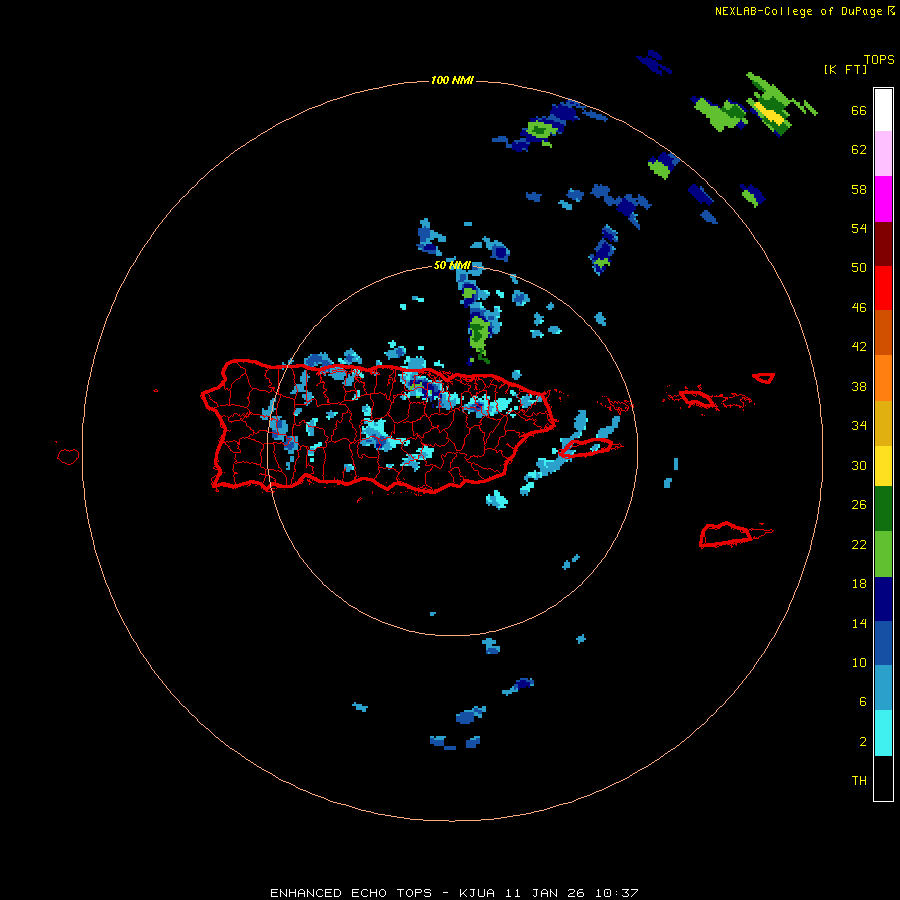Click the bright red legend swatch
This screenshot has width=900, height=900.
(x=883, y=288)
